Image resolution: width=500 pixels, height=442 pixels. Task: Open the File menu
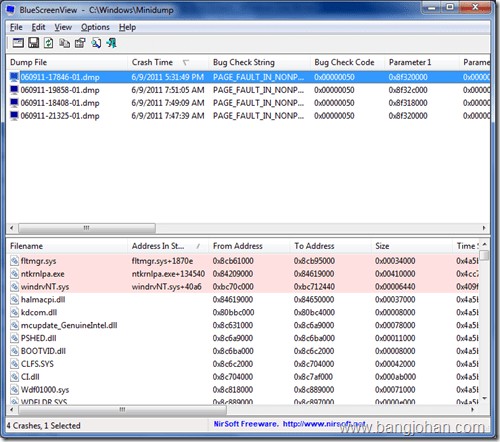coord(16,27)
